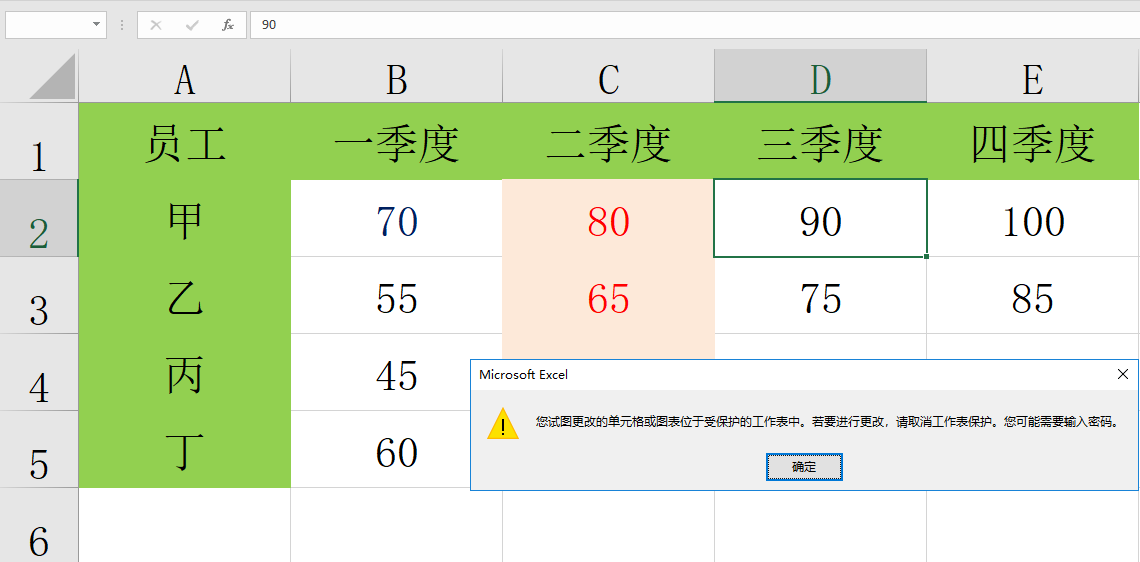Screen dimensions: 1140x562
Task: Select the cell with employee 丙
Action: (x=185, y=372)
